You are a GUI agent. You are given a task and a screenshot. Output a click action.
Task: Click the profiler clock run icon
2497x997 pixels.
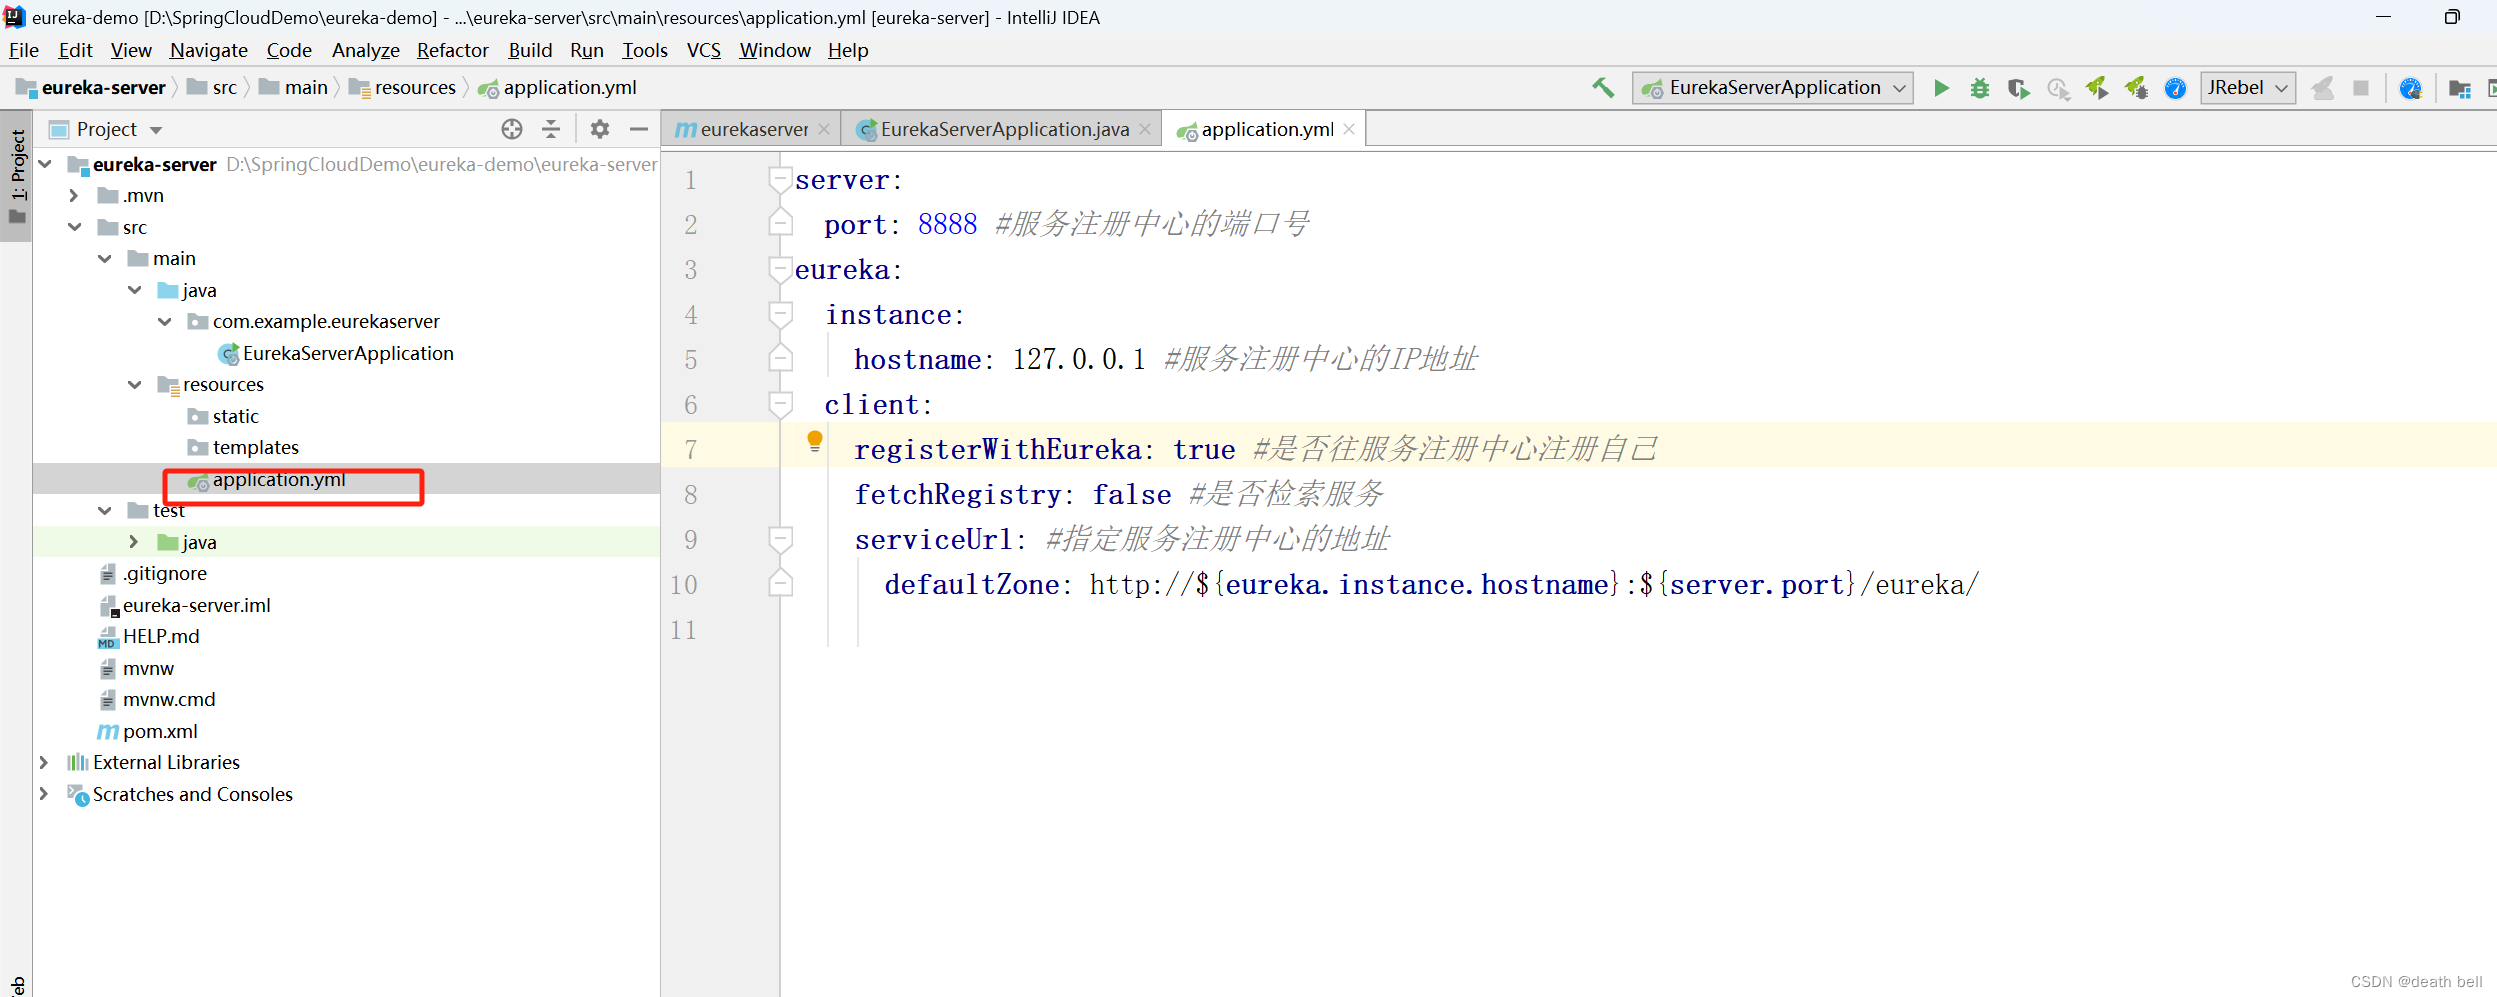tap(2058, 88)
